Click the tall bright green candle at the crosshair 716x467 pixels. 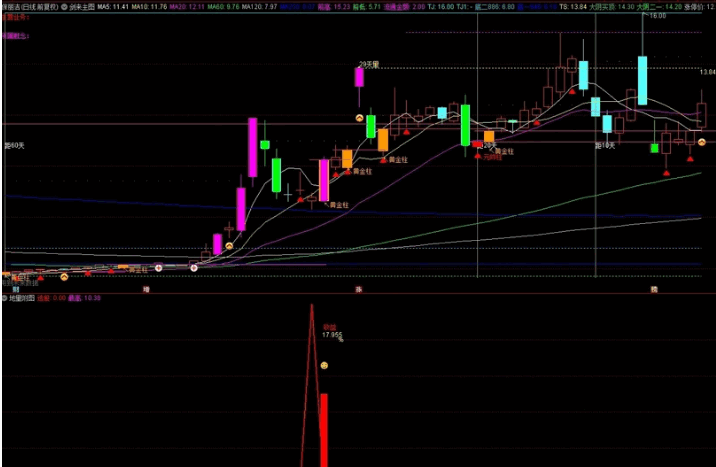pos(465,125)
